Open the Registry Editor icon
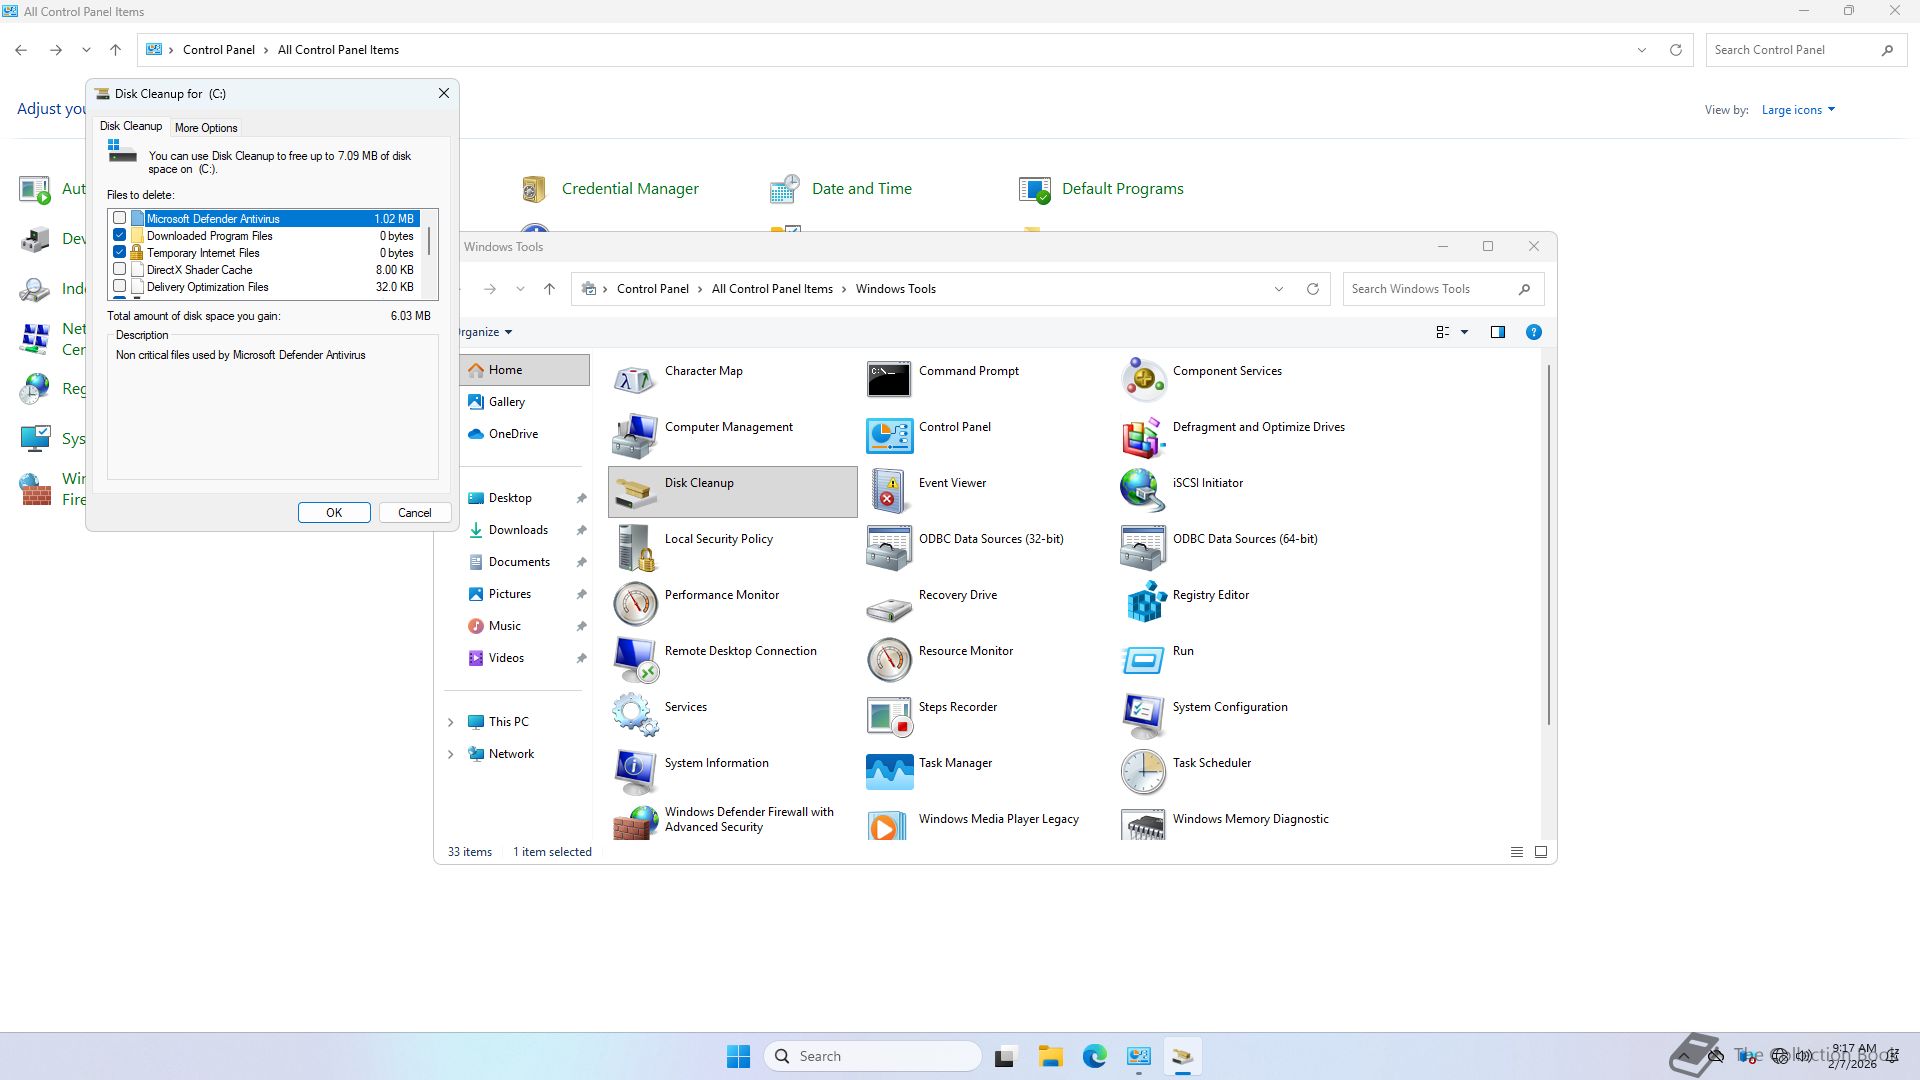This screenshot has width=1920, height=1080. tap(1144, 602)
